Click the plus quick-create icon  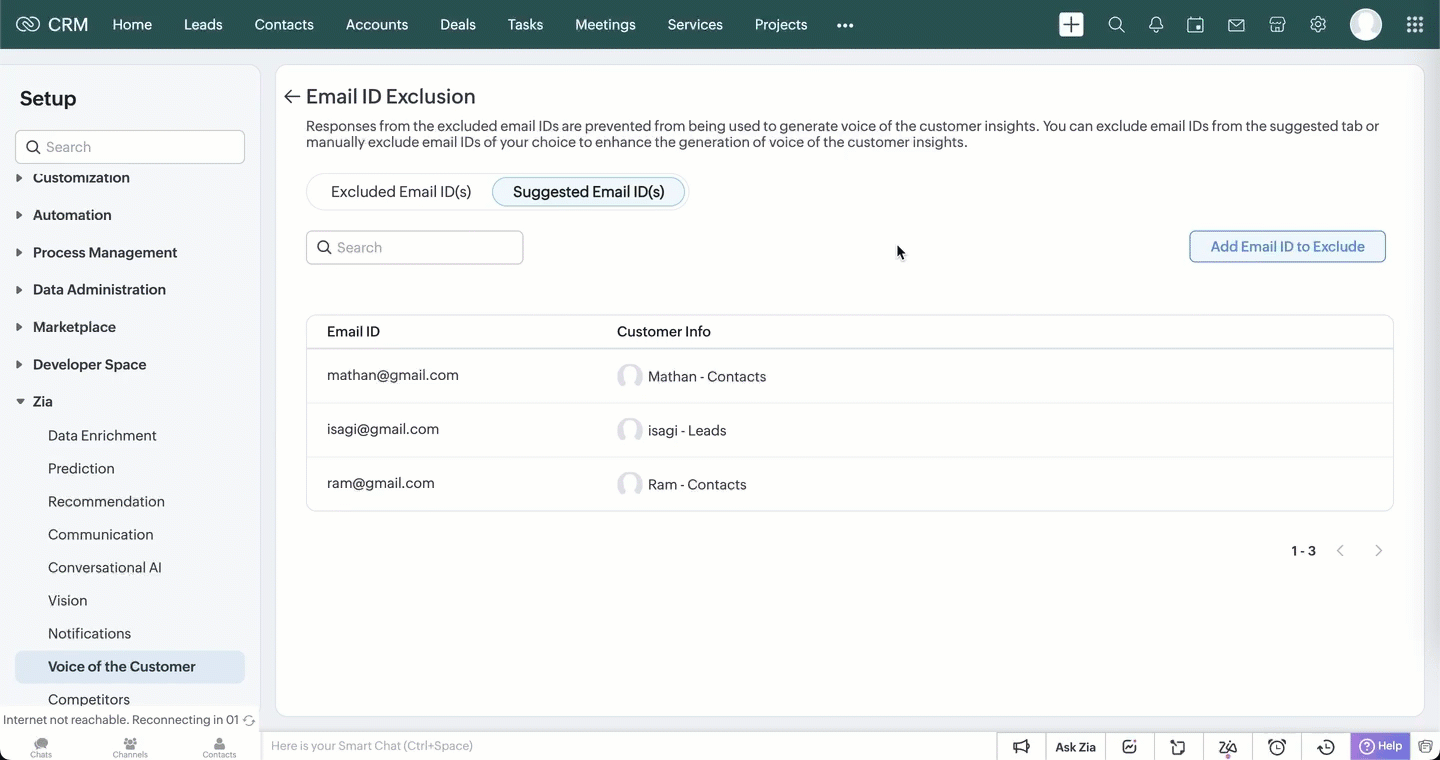(1071, 25)
